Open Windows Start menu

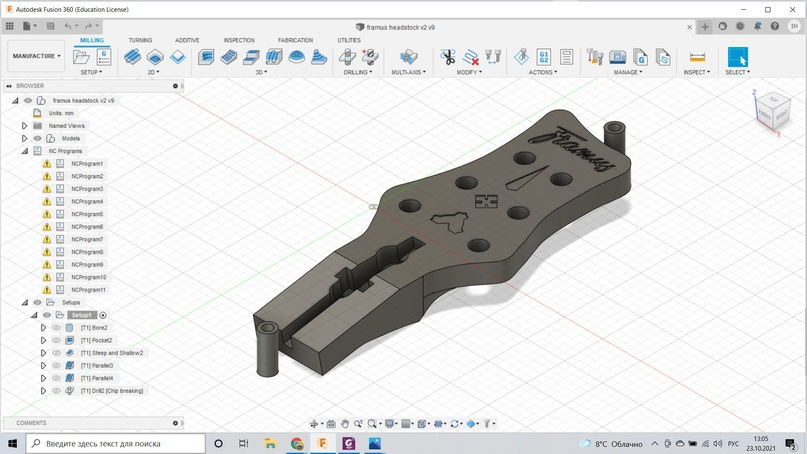[x=12, y=443]
